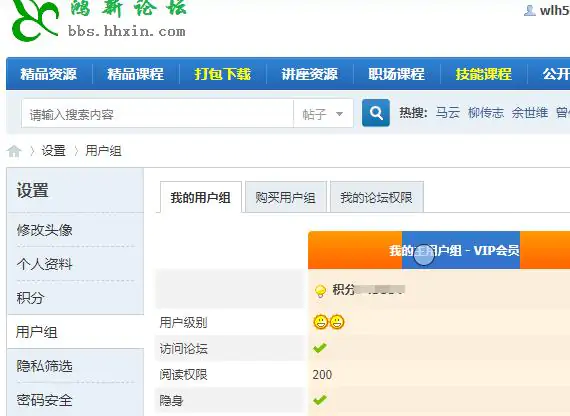Click 用户组 in the breadcrumb
This screenshot has width=570, height=416.
click(103, 151)
